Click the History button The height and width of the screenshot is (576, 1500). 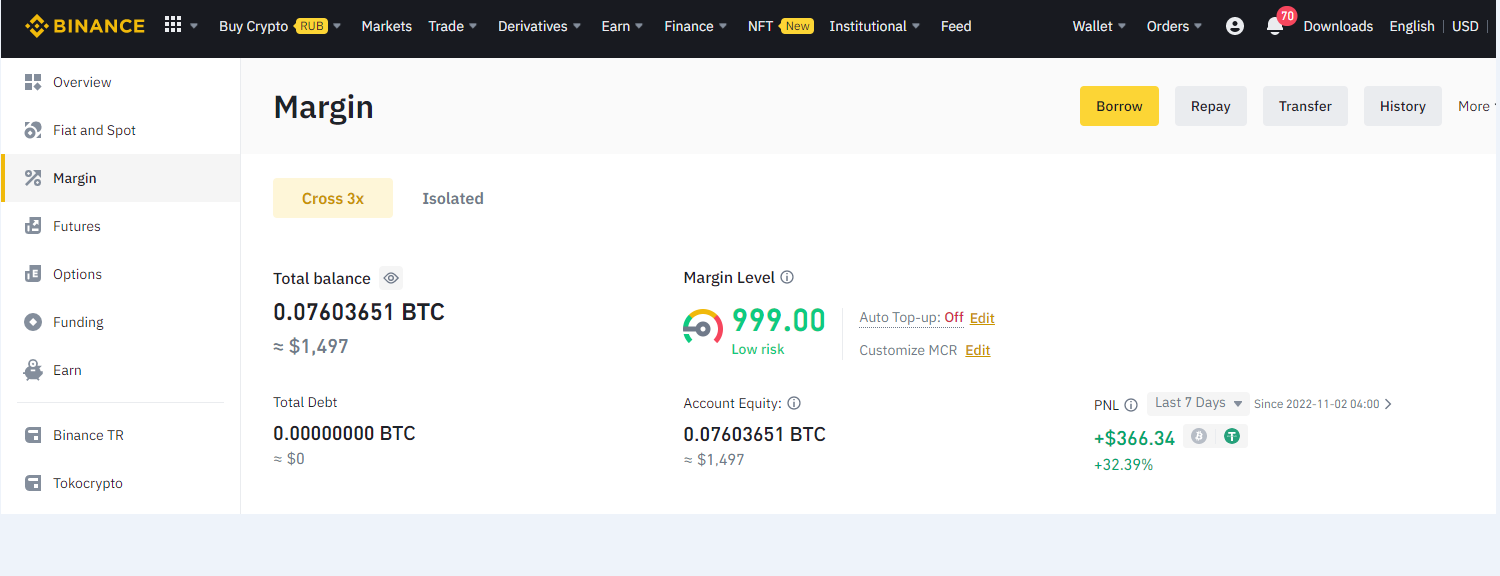[1403, 106]
